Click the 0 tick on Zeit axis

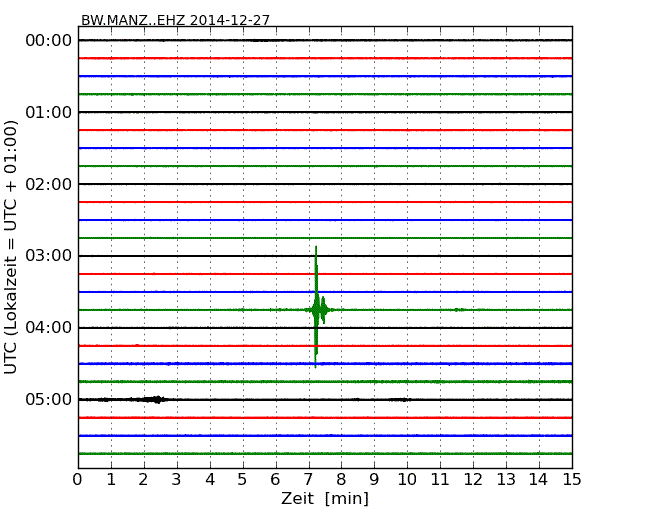(x=78, y=480)
